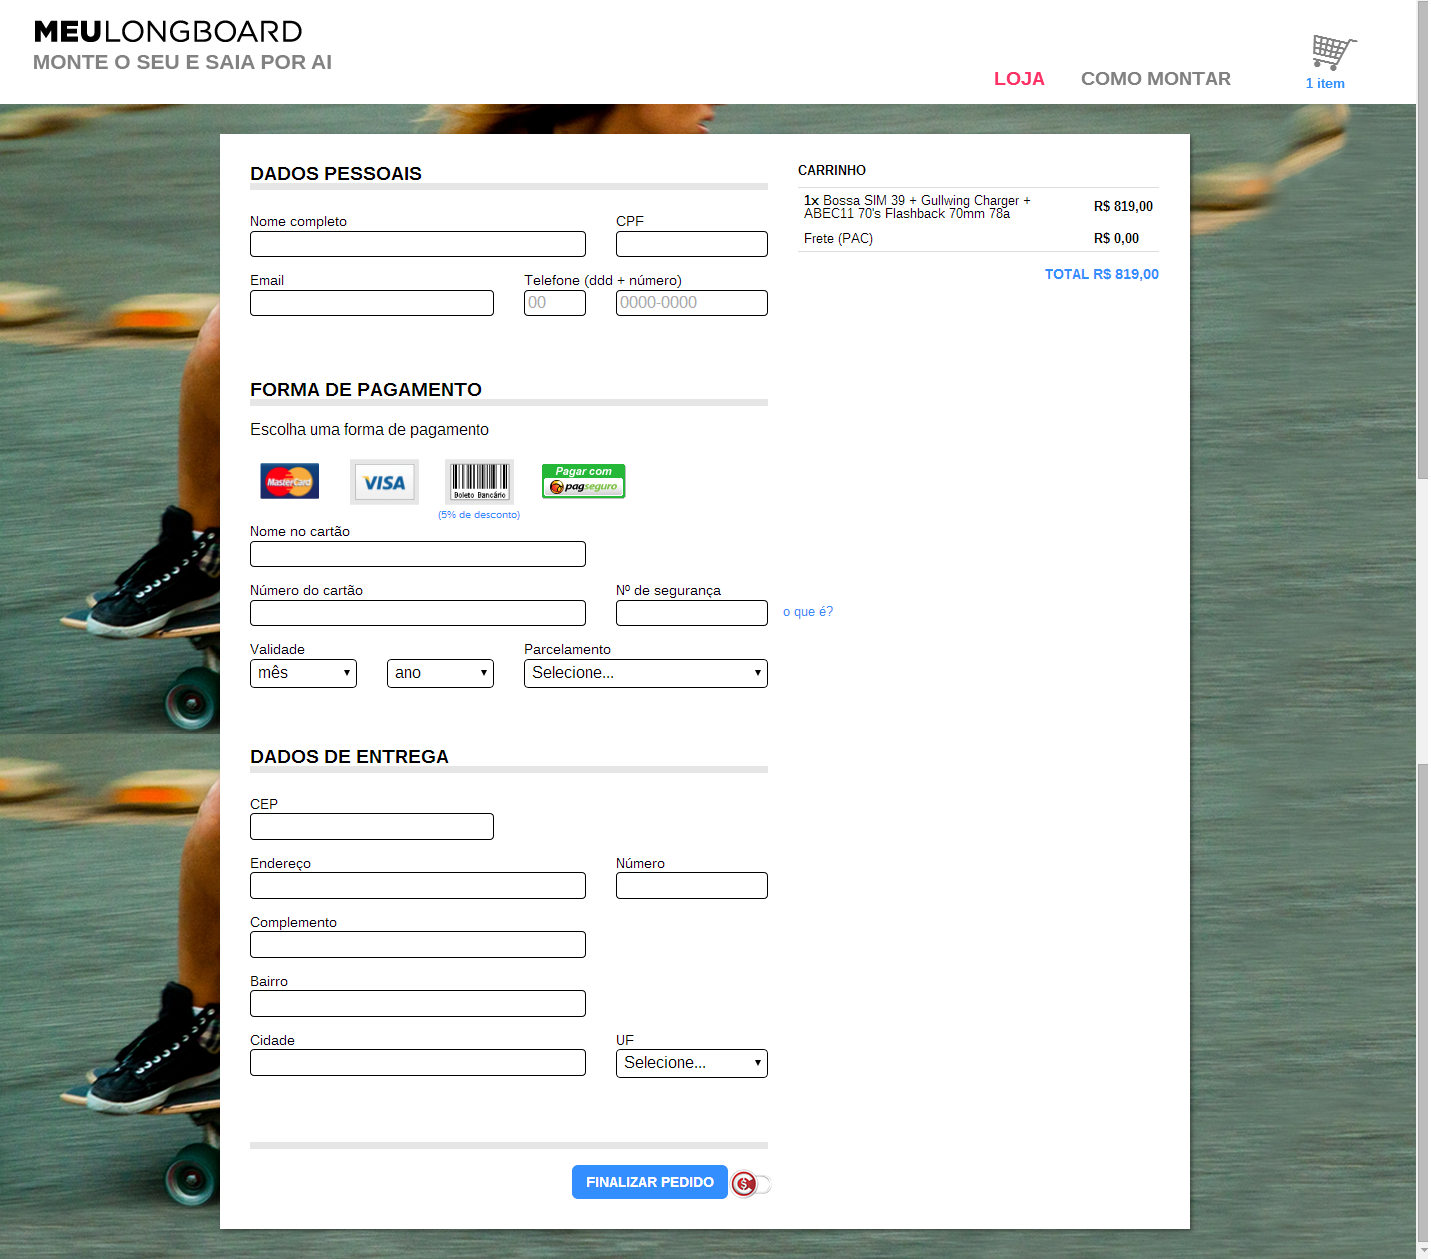The image size is (1431, 1259).
Task: Select MasterCard as payment method
Action: pyautogui.click(x=289, y=481)
